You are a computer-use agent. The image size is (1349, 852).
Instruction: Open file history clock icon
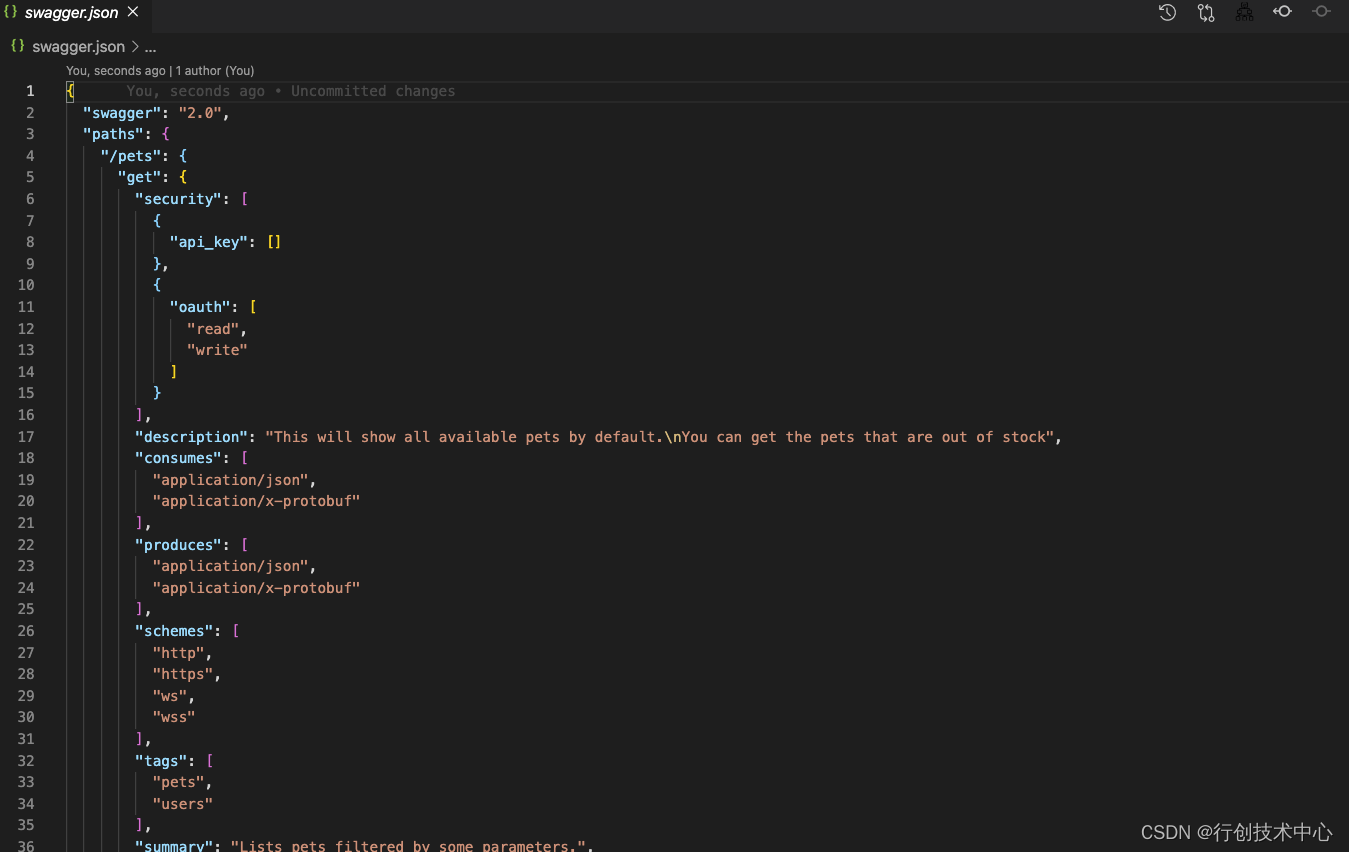click(1167, 12)
